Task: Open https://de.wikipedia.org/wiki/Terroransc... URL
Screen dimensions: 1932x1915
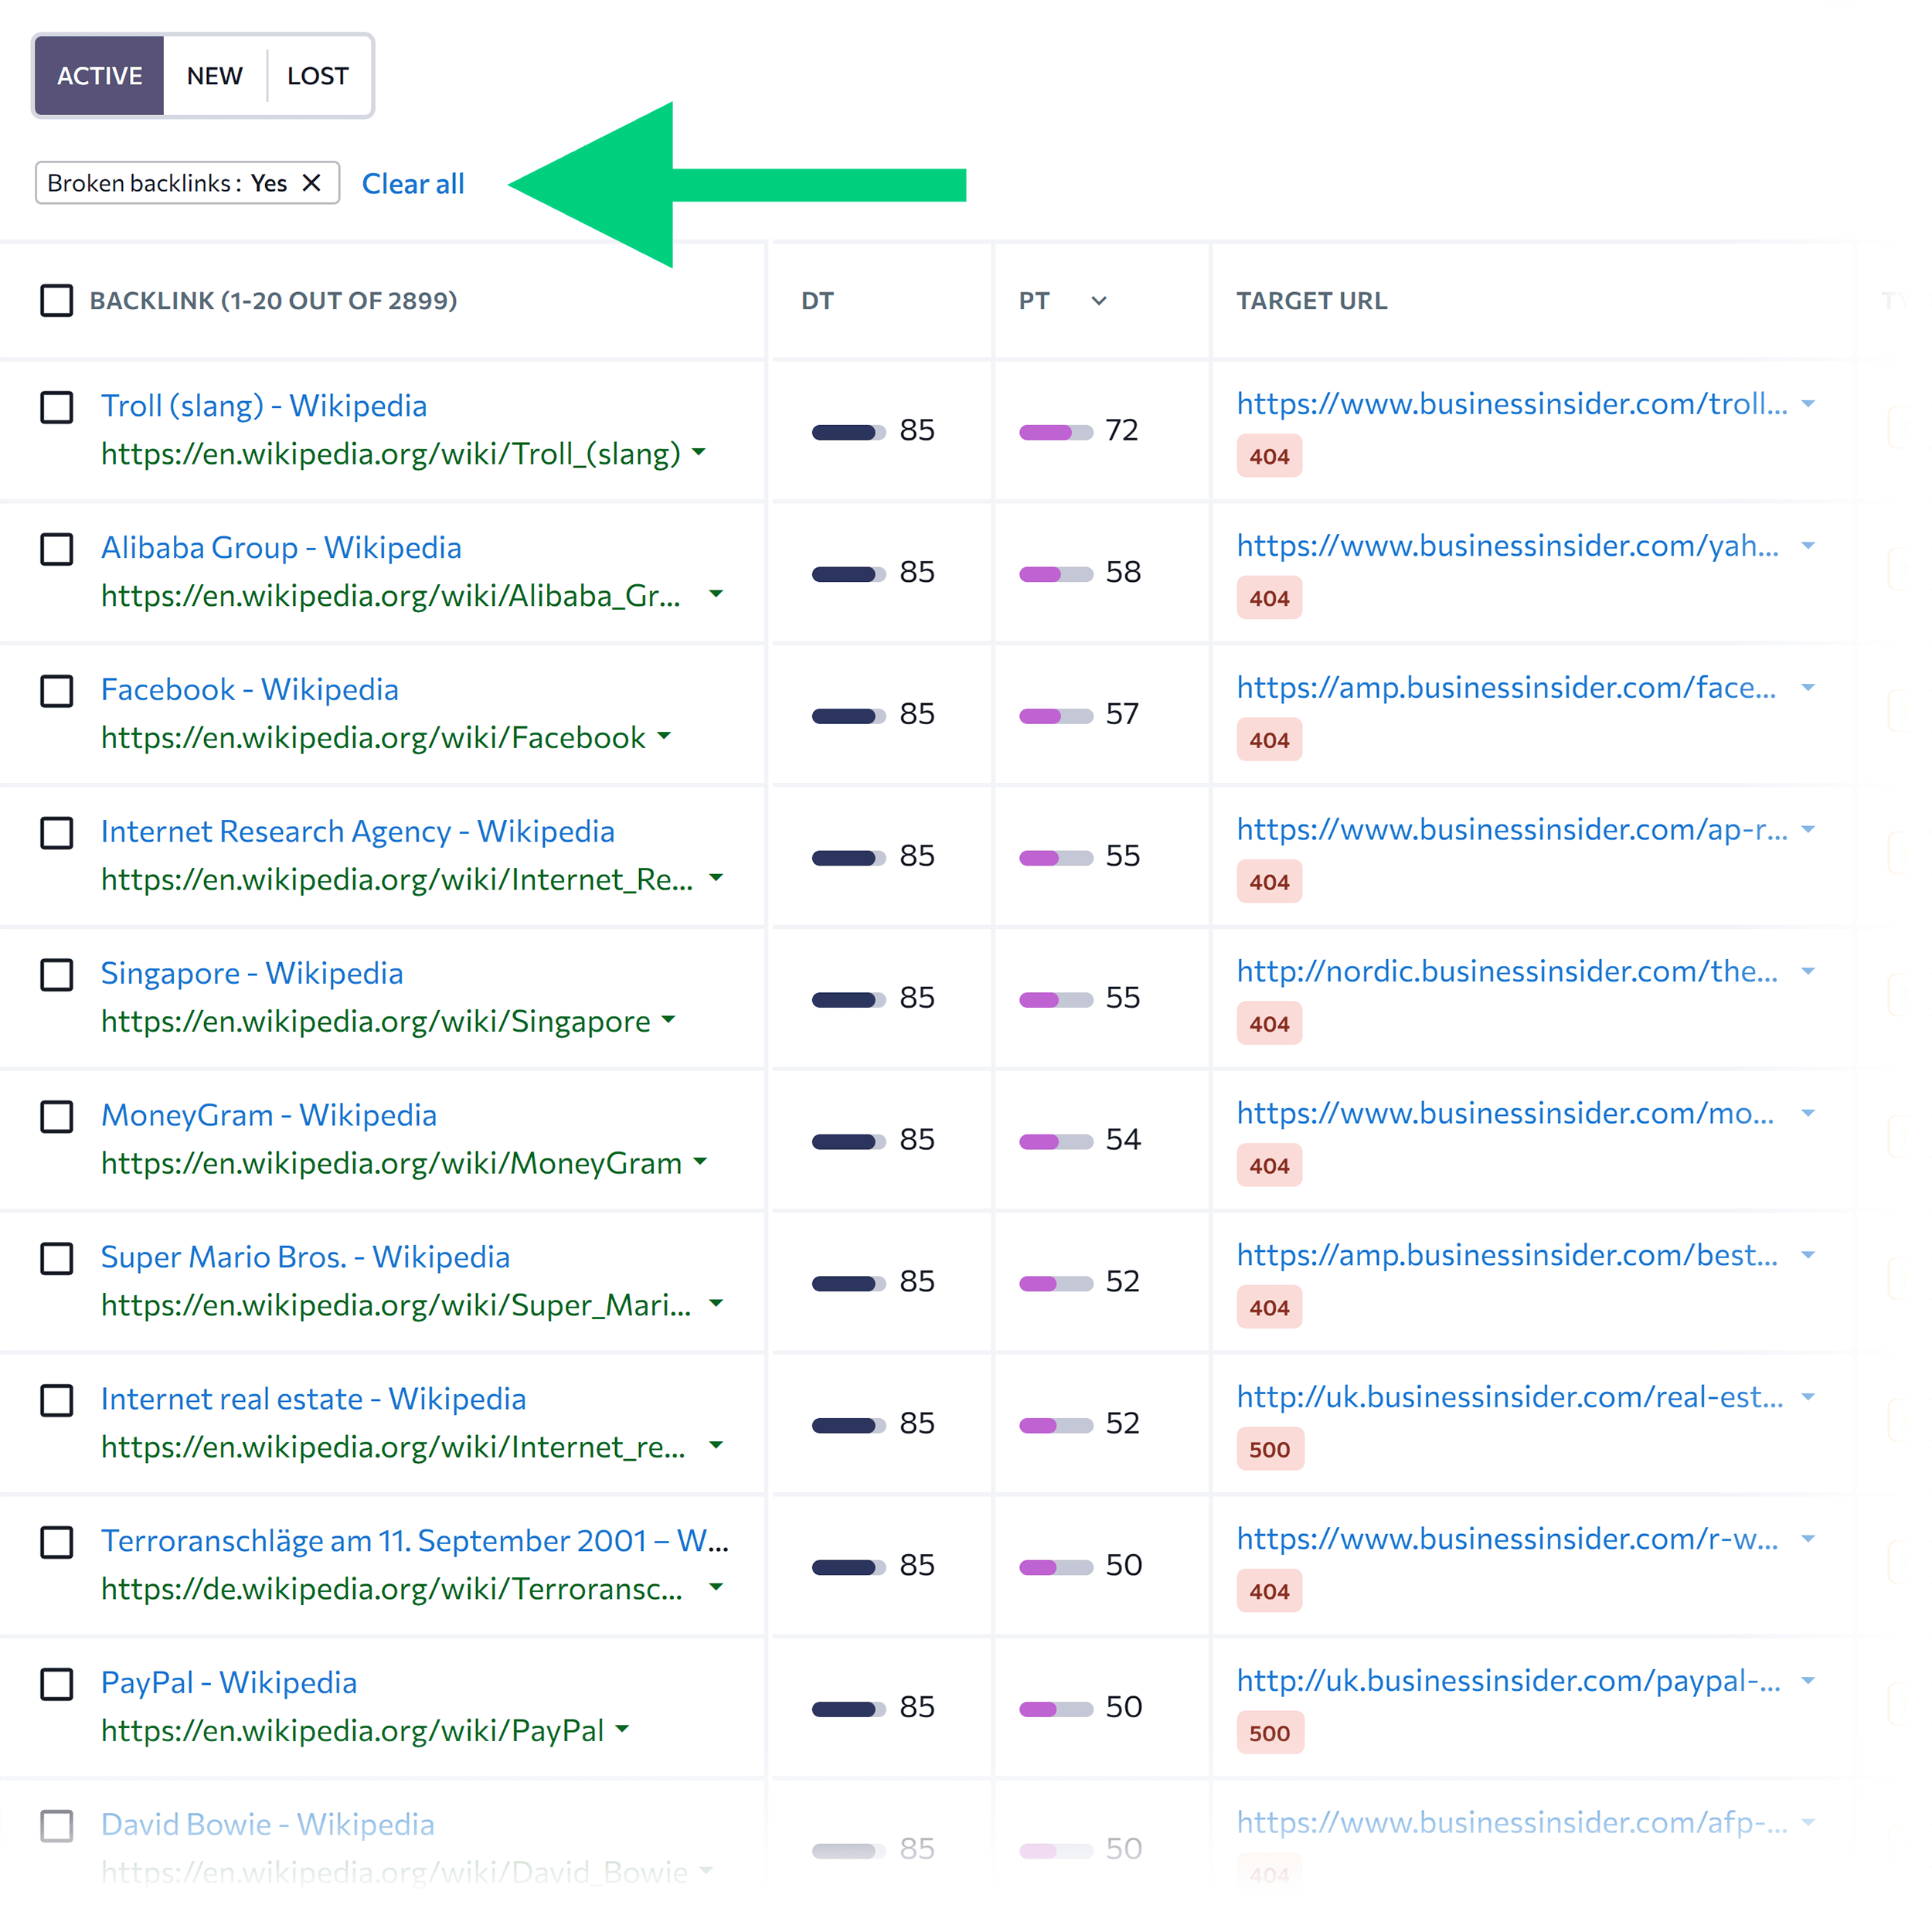Action: 392,1589
